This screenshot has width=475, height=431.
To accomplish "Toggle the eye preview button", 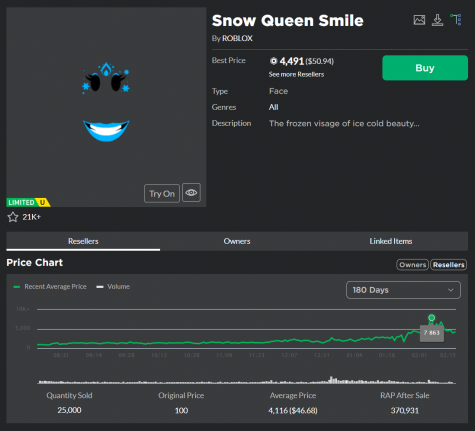I will (x=191, y=193).
